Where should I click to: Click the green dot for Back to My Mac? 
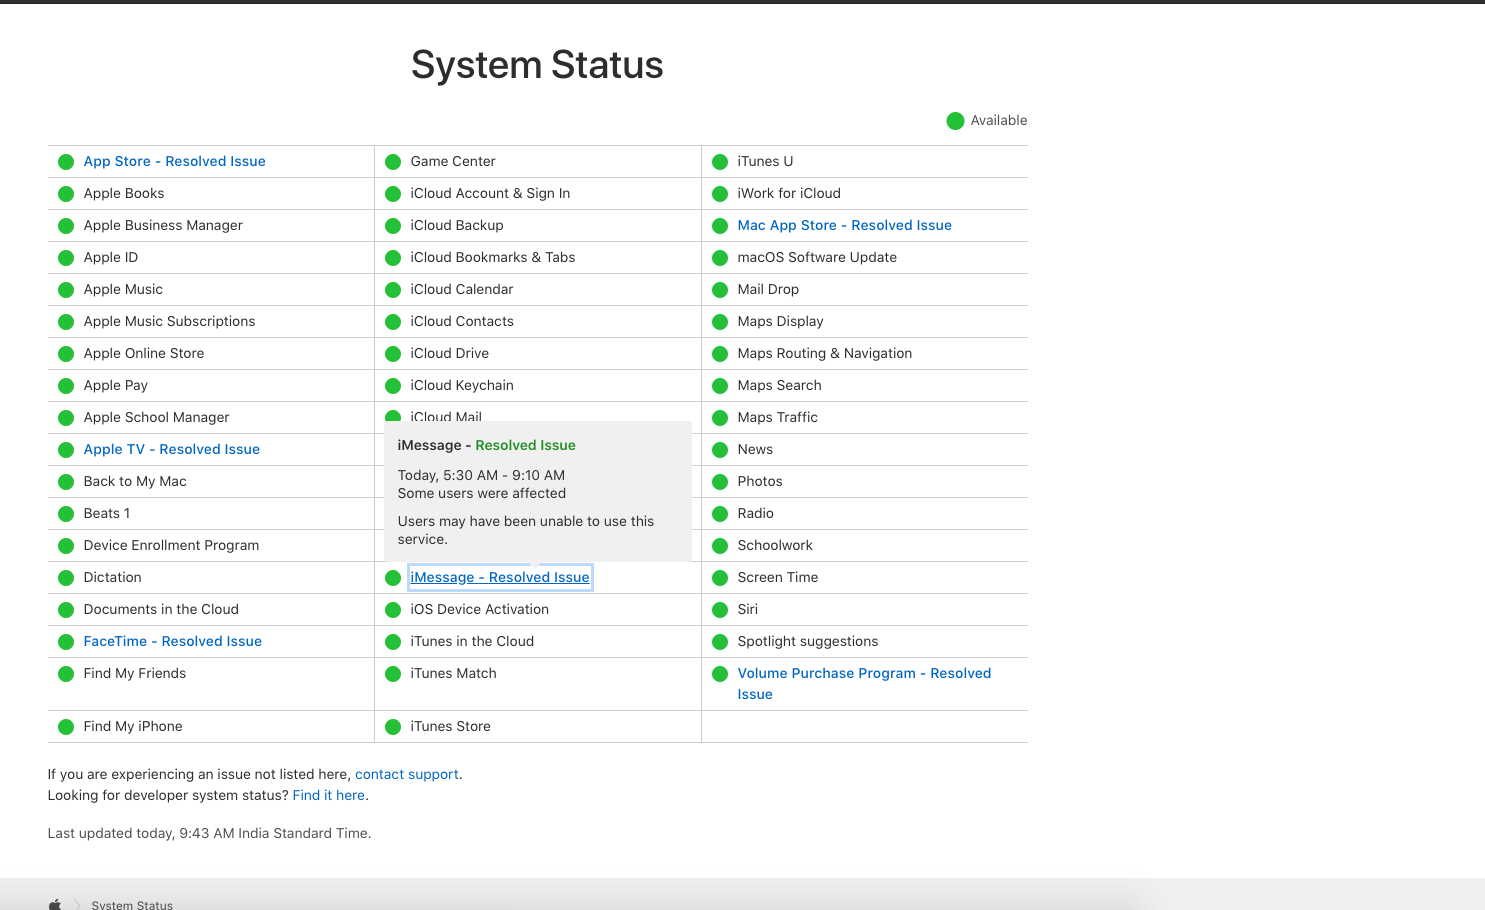66,482
